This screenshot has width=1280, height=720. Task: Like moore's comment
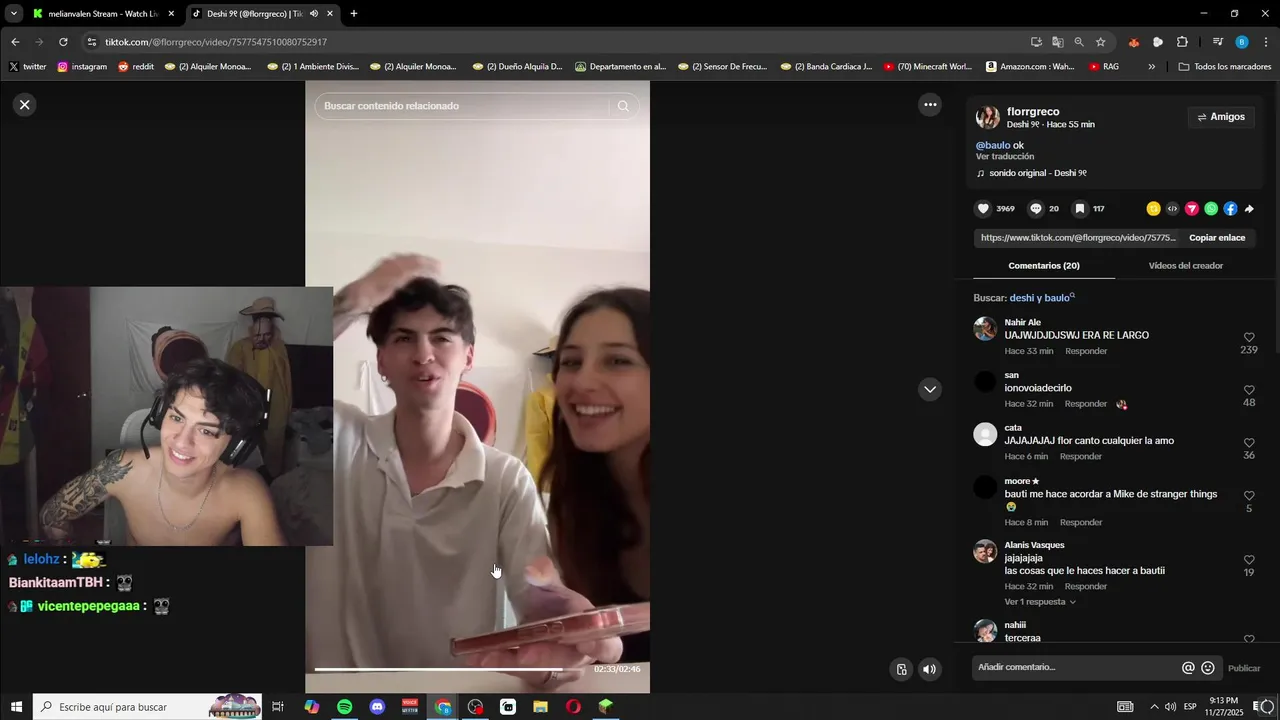pyautogui.click(x=1249, y=496)
